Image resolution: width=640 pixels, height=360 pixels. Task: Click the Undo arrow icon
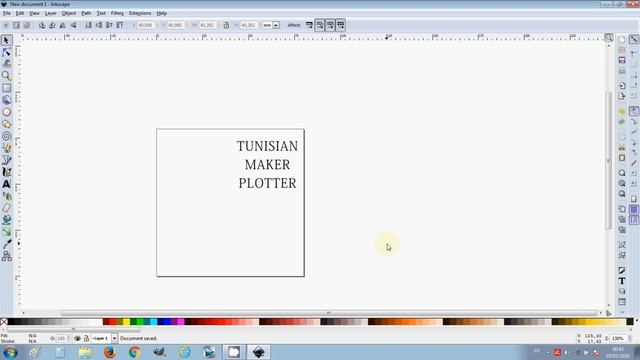622,111
